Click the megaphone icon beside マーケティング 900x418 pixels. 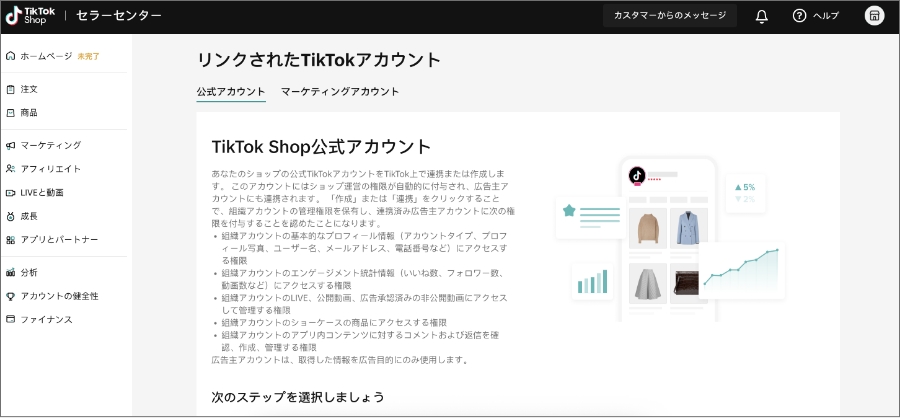pos(10,146)
